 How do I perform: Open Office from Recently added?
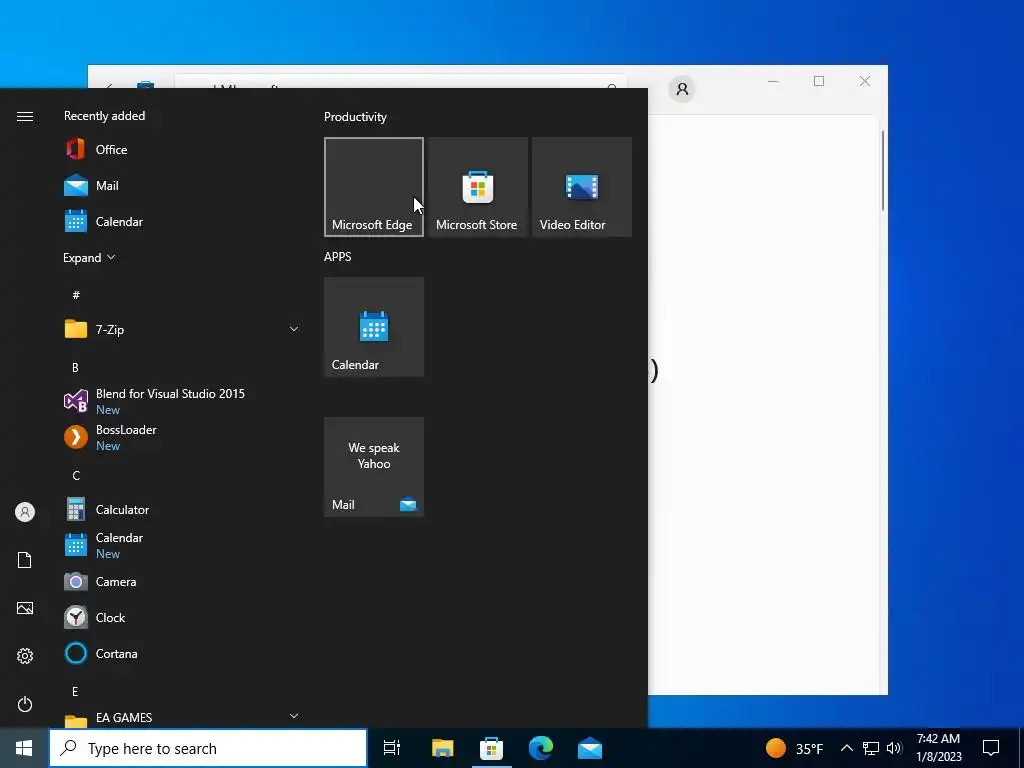pyautogui.click(x=183, y=150)
